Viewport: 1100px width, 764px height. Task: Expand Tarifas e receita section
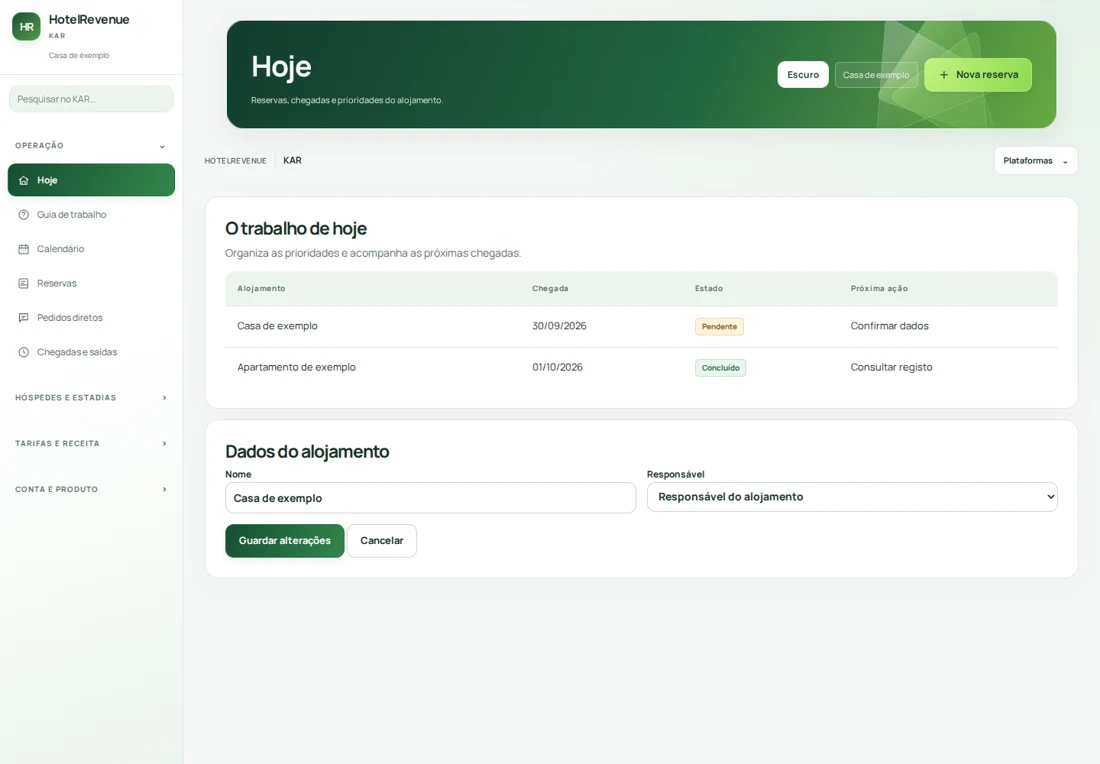point(91,443)
